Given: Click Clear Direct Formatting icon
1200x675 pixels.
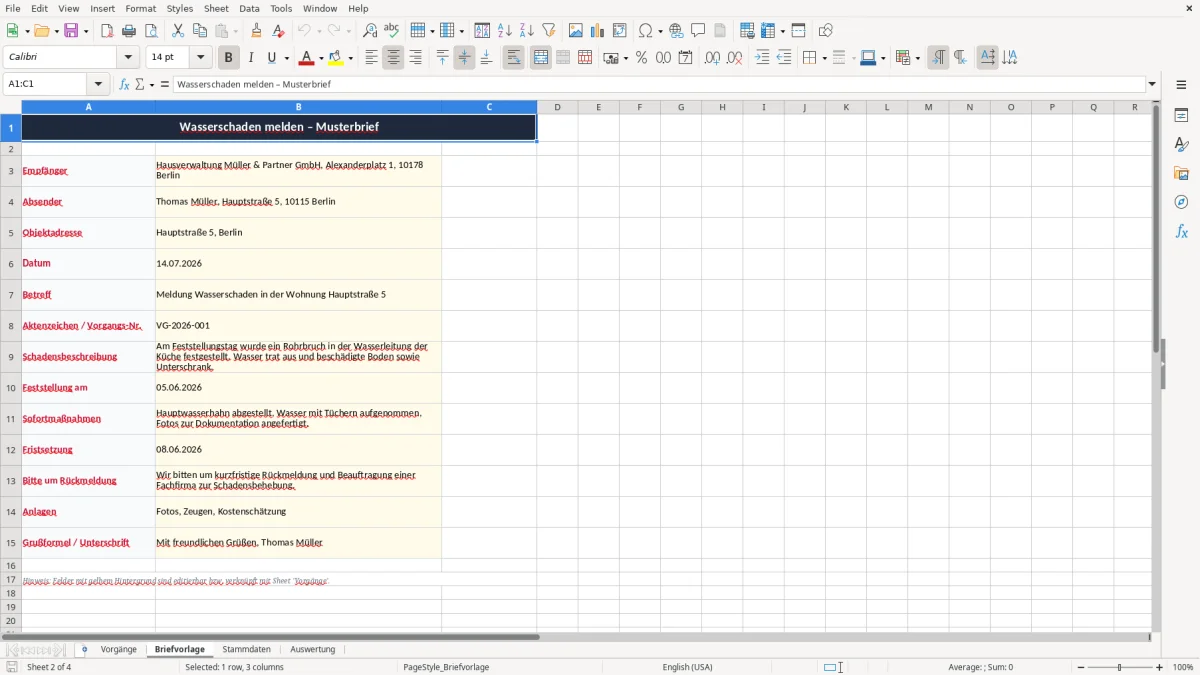Looking at the screenshot, I should tap(279, 31).
